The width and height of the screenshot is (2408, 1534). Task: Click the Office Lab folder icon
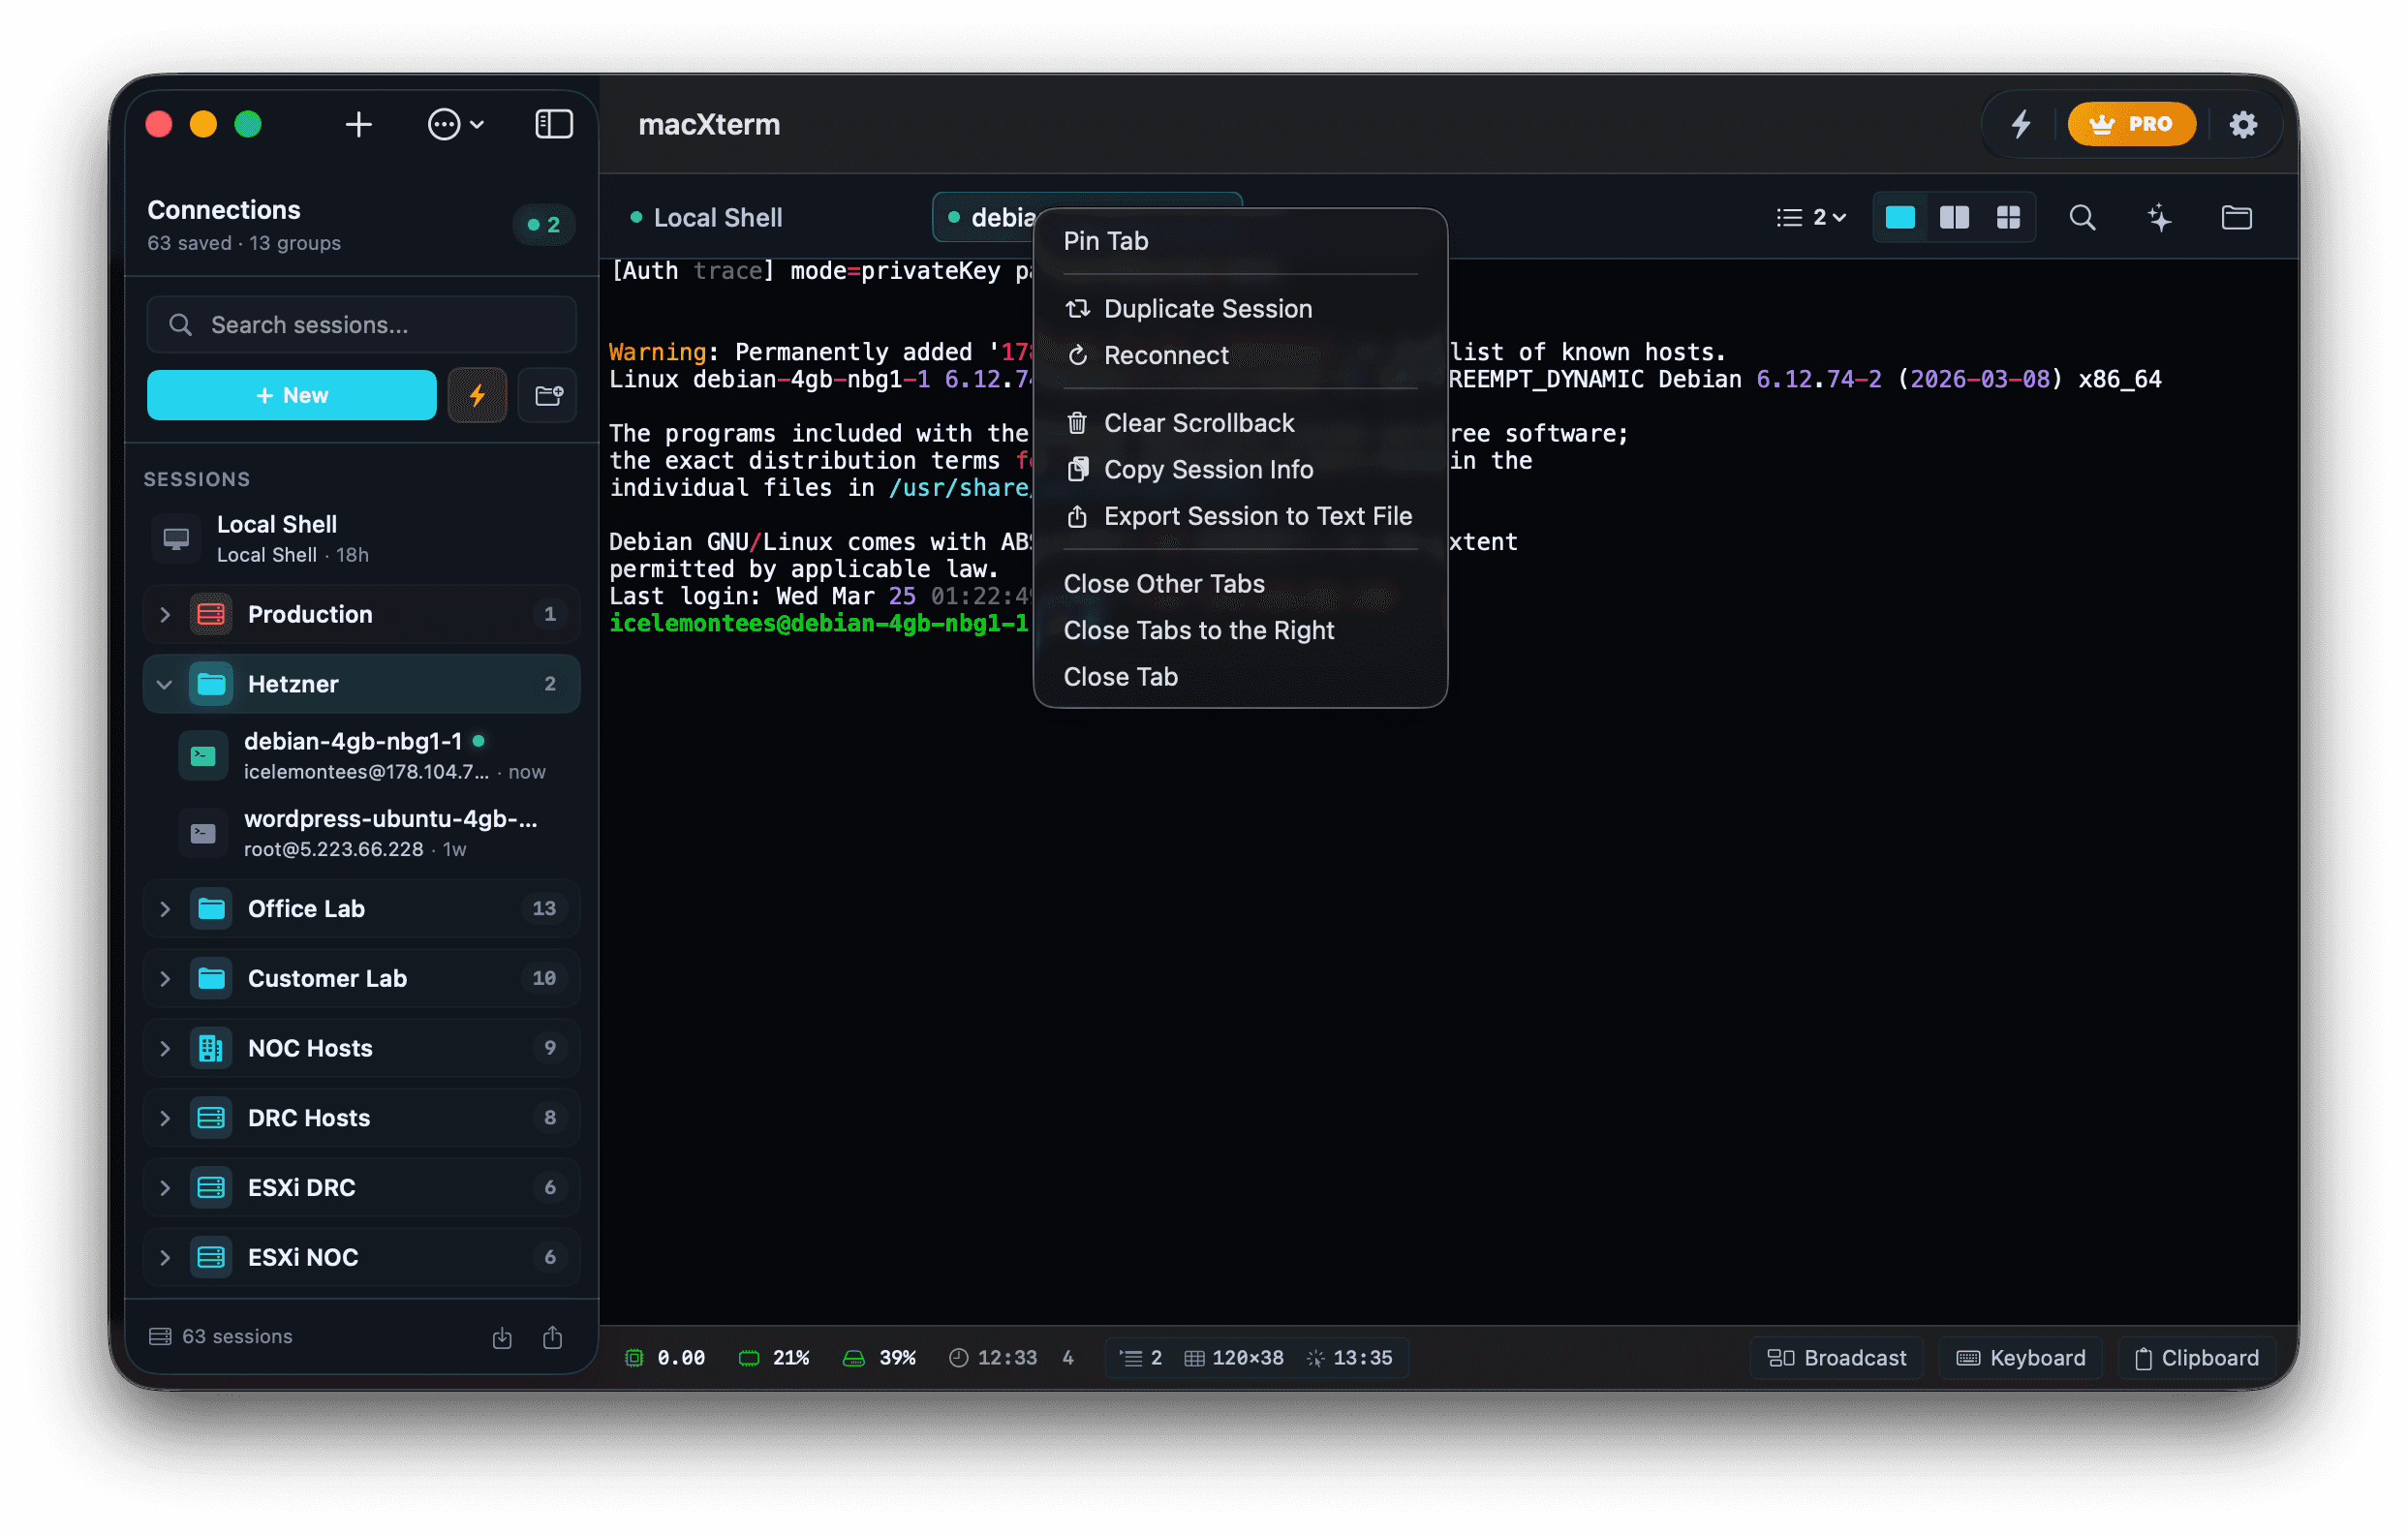(211, 908)
